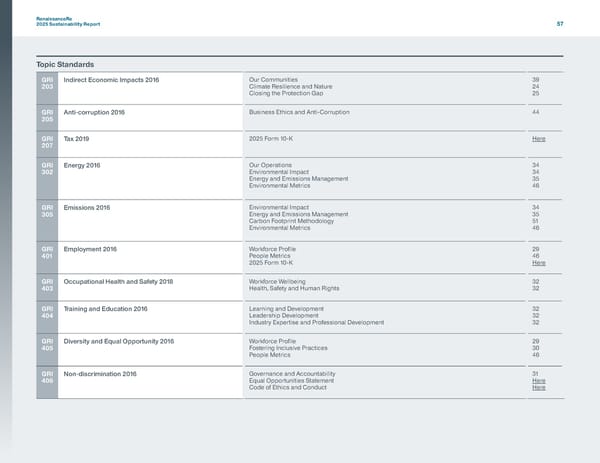
Task: Select the 'GRI 302' code cell
Action: (47, 178)
